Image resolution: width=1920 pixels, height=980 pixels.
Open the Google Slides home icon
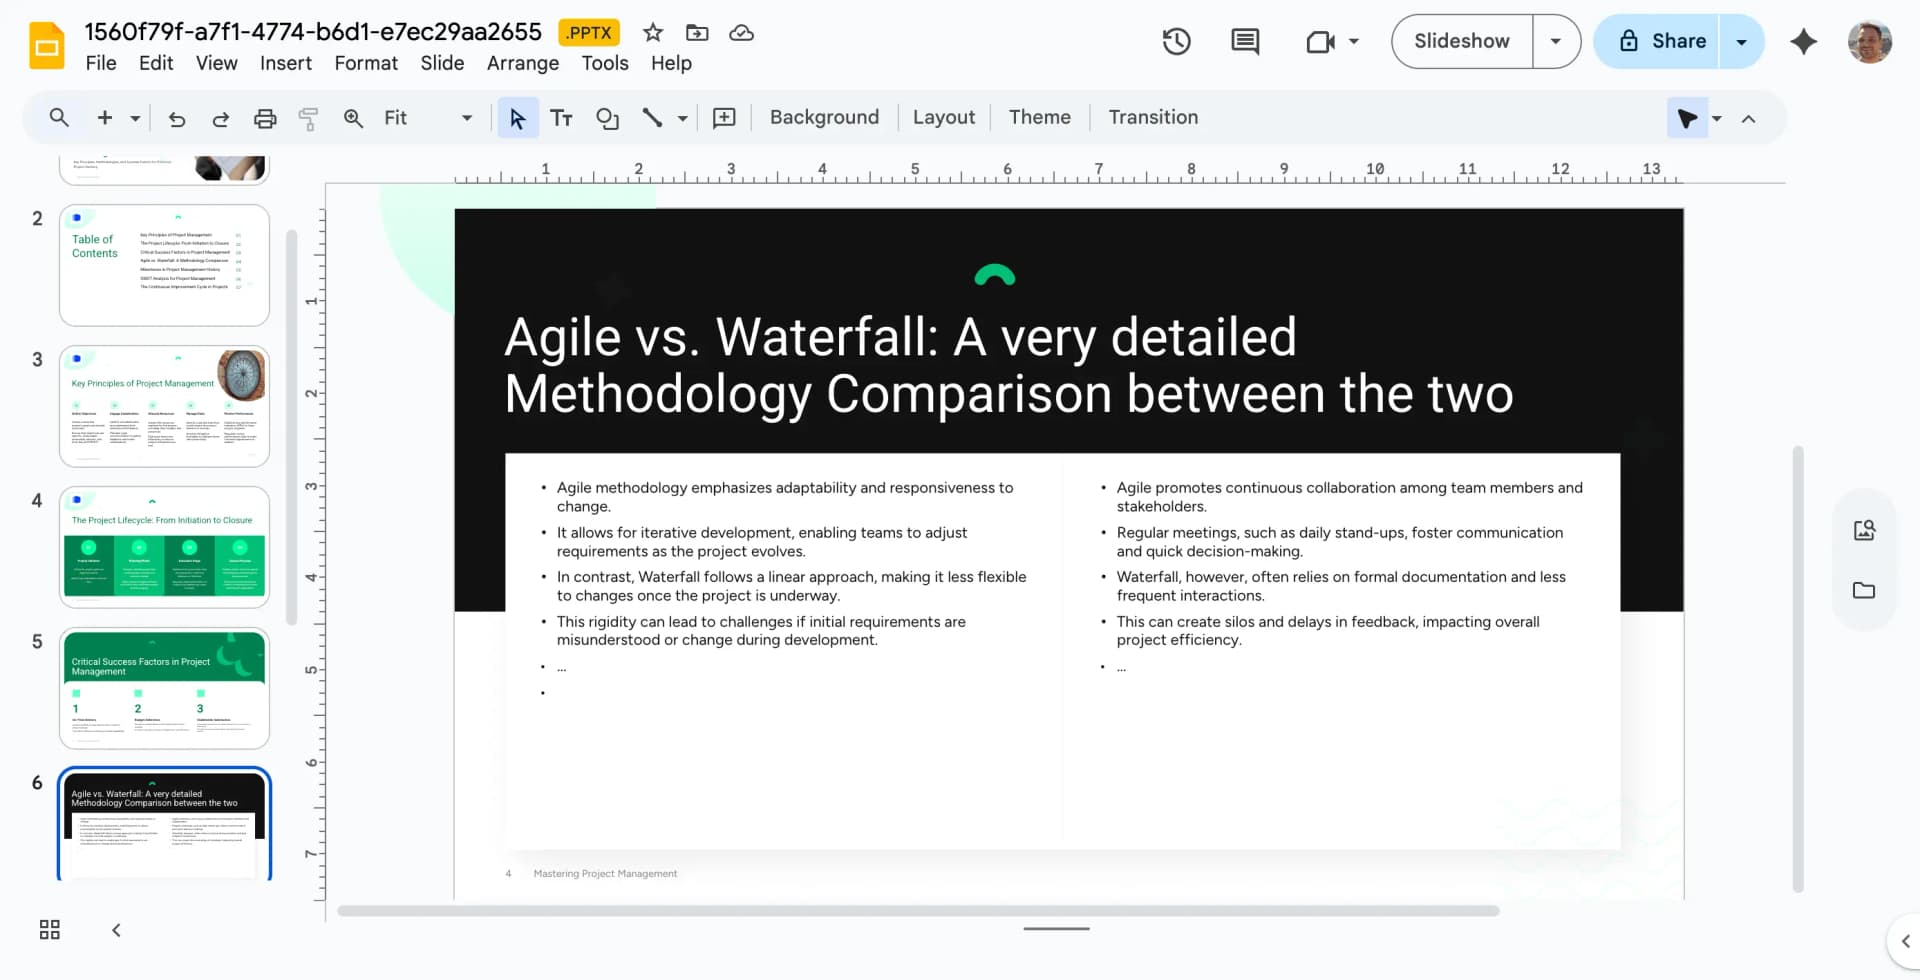[47, 45]
